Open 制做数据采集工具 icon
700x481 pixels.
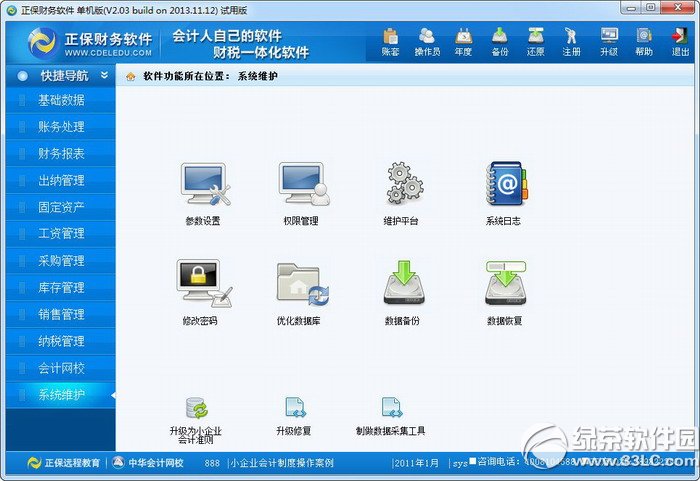tap(391, 416)
